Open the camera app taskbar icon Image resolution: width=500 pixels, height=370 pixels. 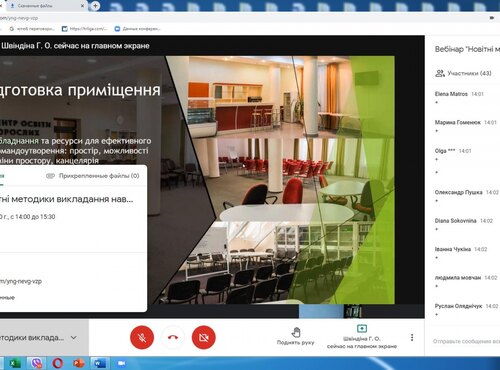[x=121, y=363]
